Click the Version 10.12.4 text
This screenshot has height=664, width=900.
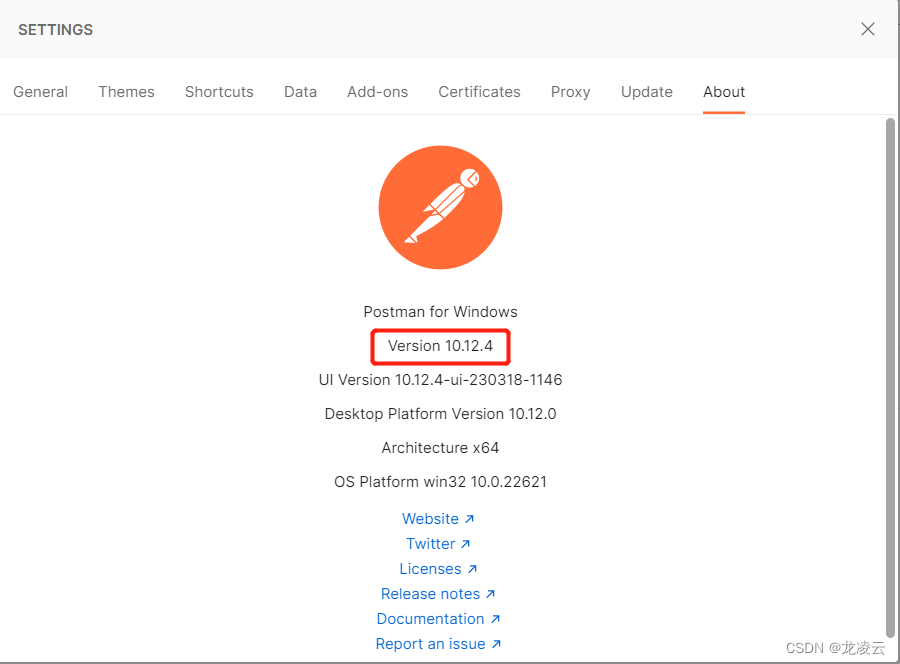[440, 346]
